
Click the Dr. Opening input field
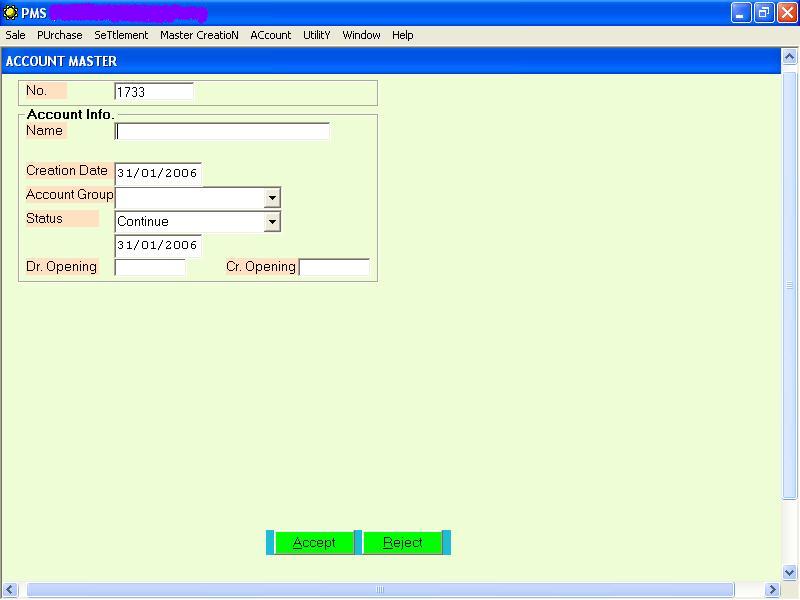(150, 267)
